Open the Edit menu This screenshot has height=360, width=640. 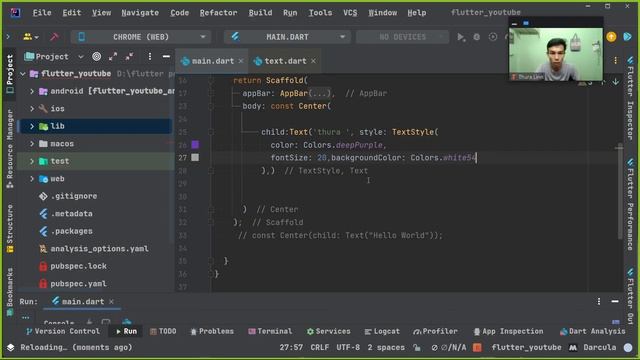(71, 13)
